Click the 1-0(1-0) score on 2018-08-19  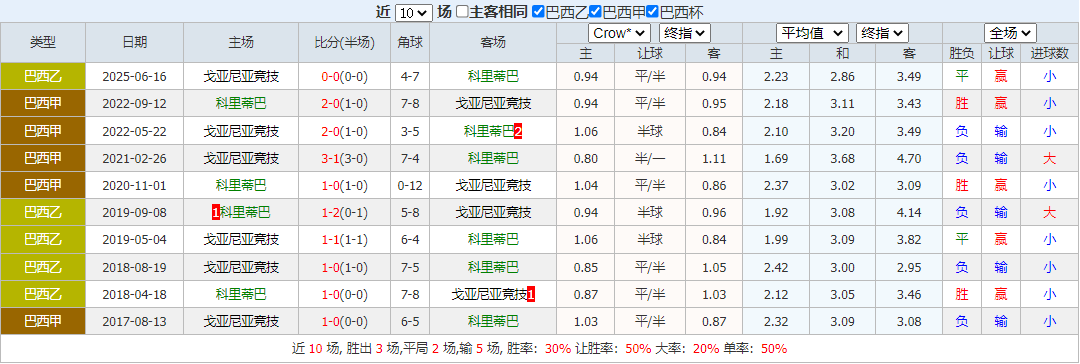coord(344,267)
